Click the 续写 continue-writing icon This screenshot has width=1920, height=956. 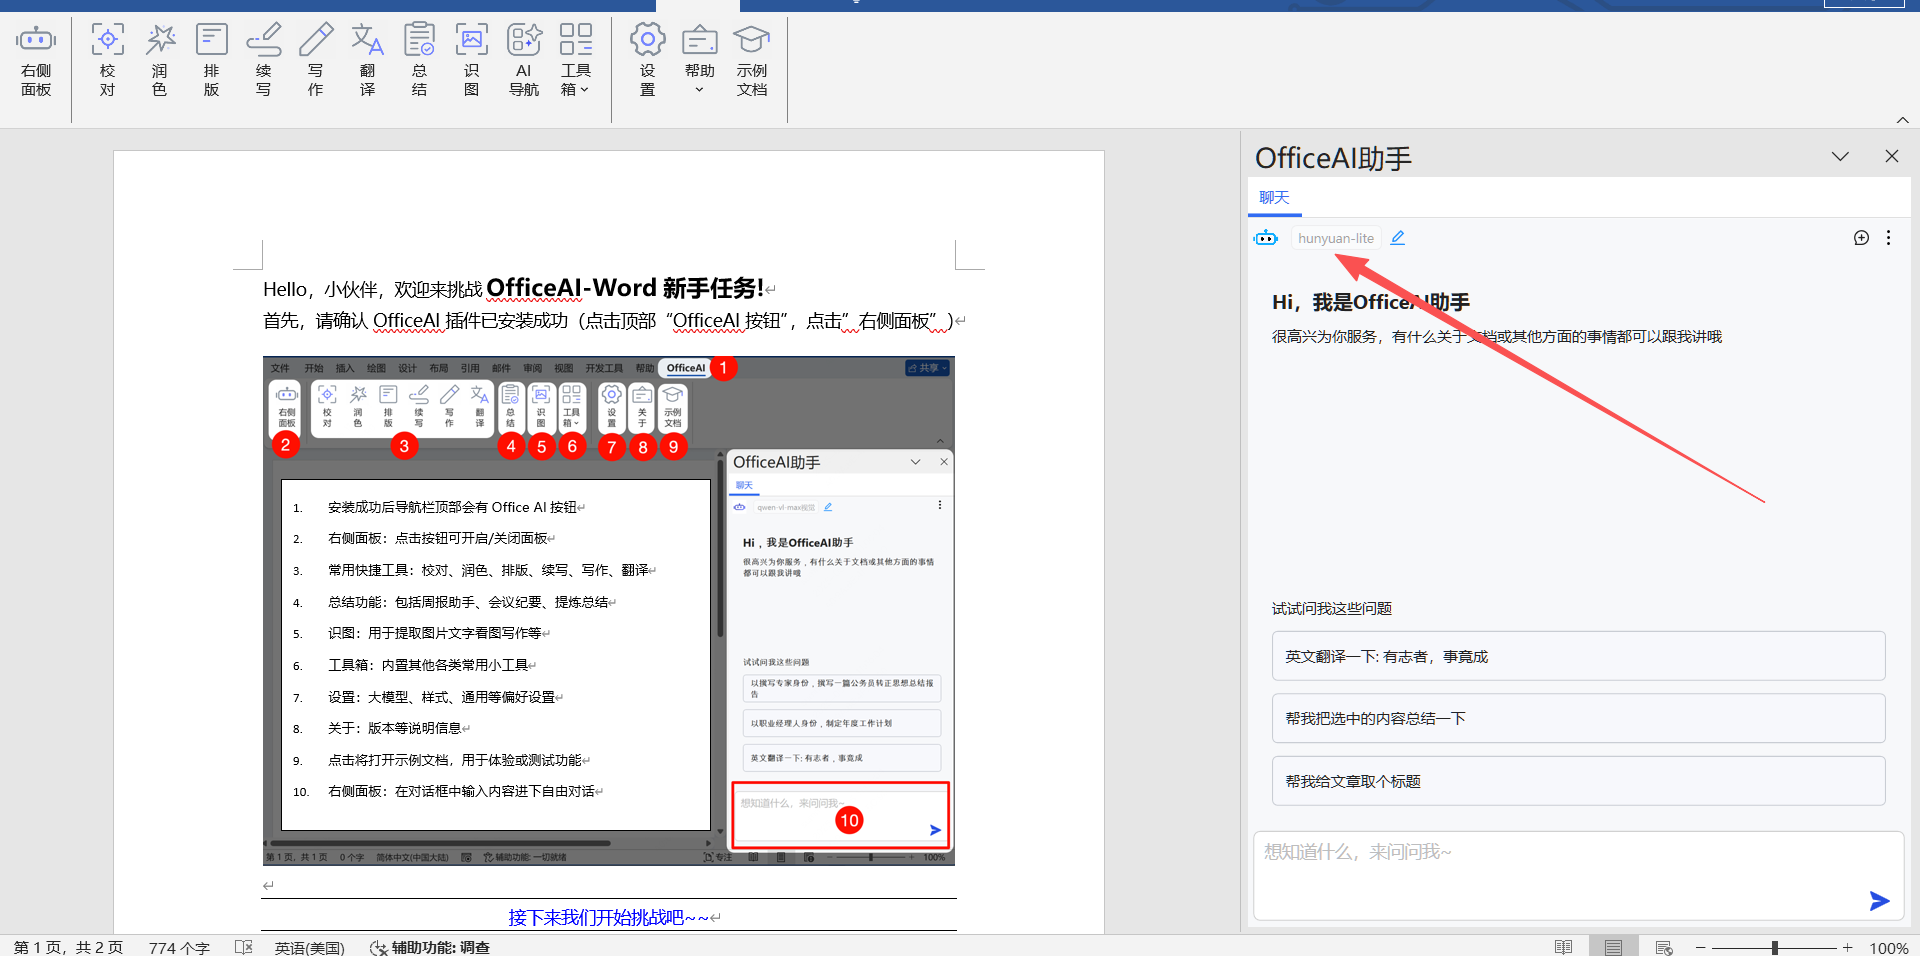tap(264, 60)
